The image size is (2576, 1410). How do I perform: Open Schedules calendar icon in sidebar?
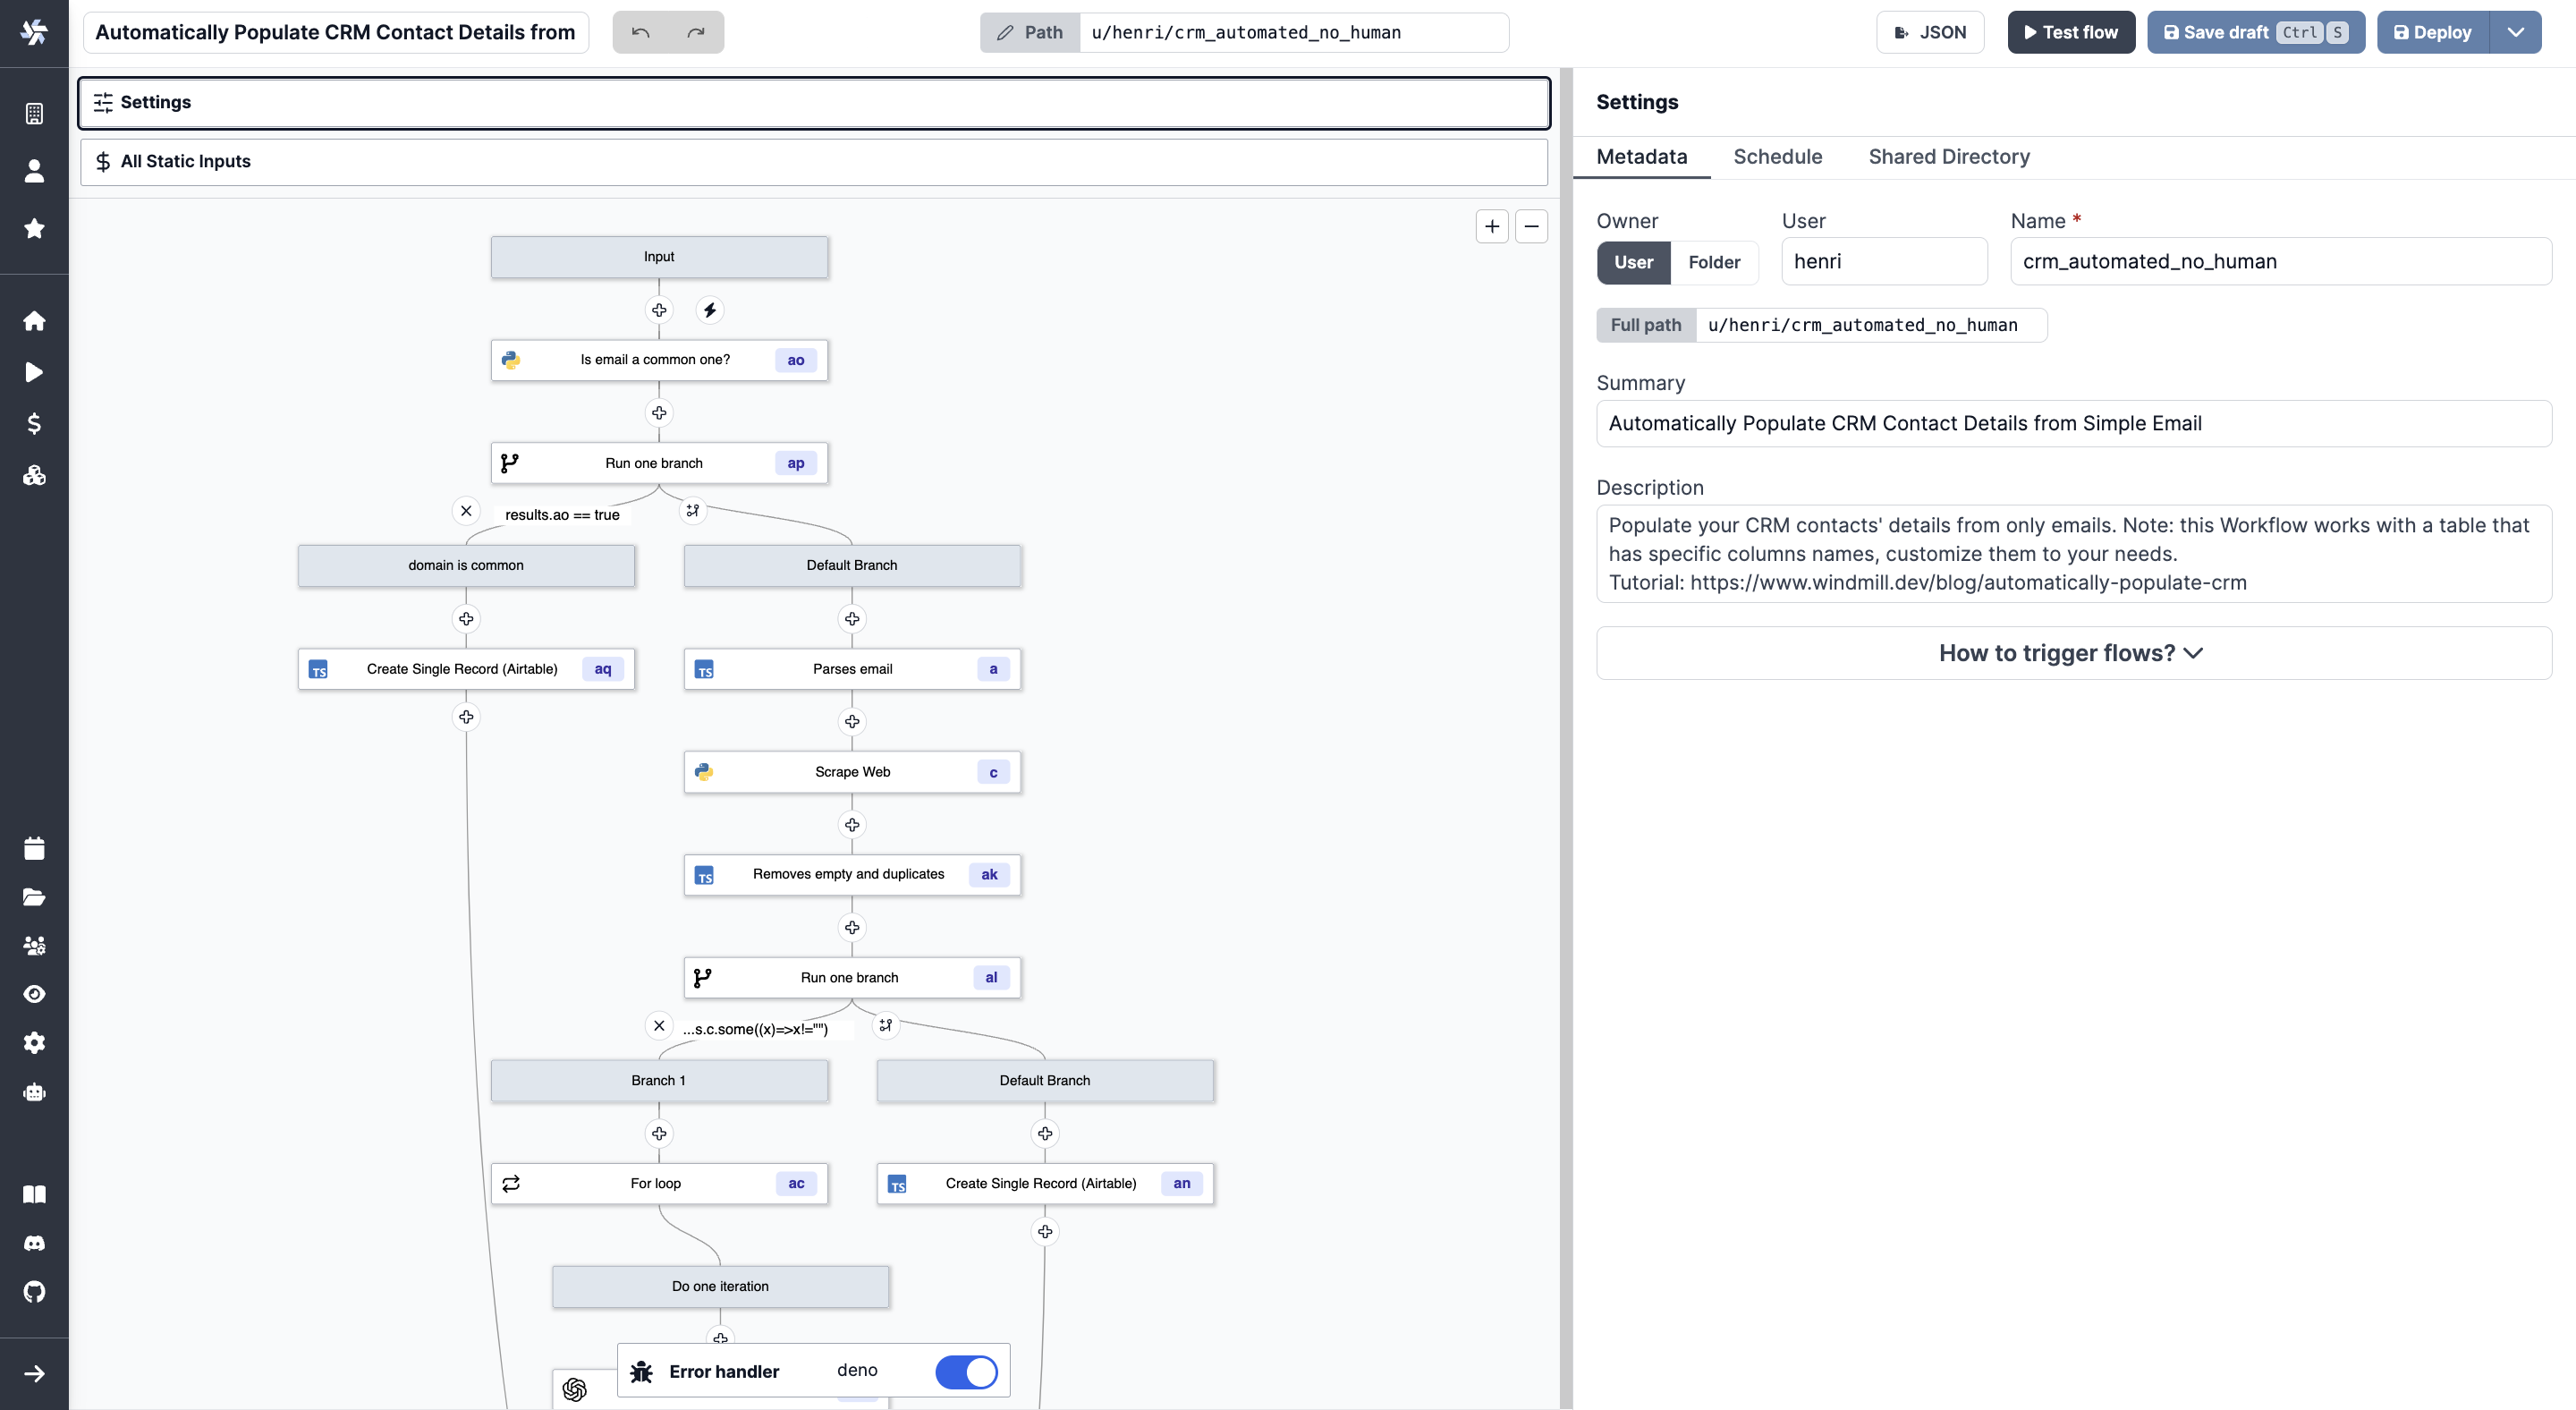click(x=34, y=848)
